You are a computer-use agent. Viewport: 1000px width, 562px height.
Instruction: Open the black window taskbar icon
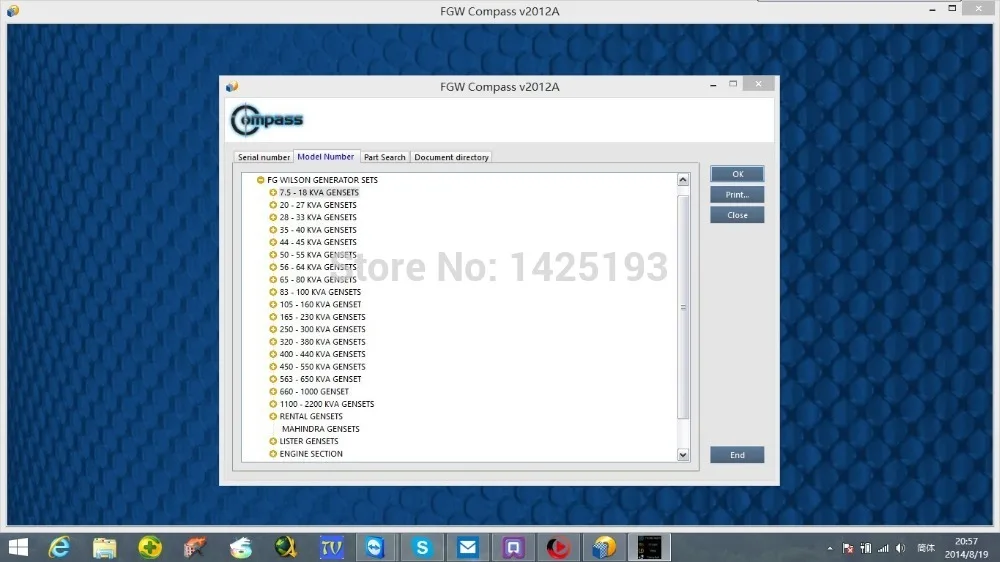coord(649,547)
